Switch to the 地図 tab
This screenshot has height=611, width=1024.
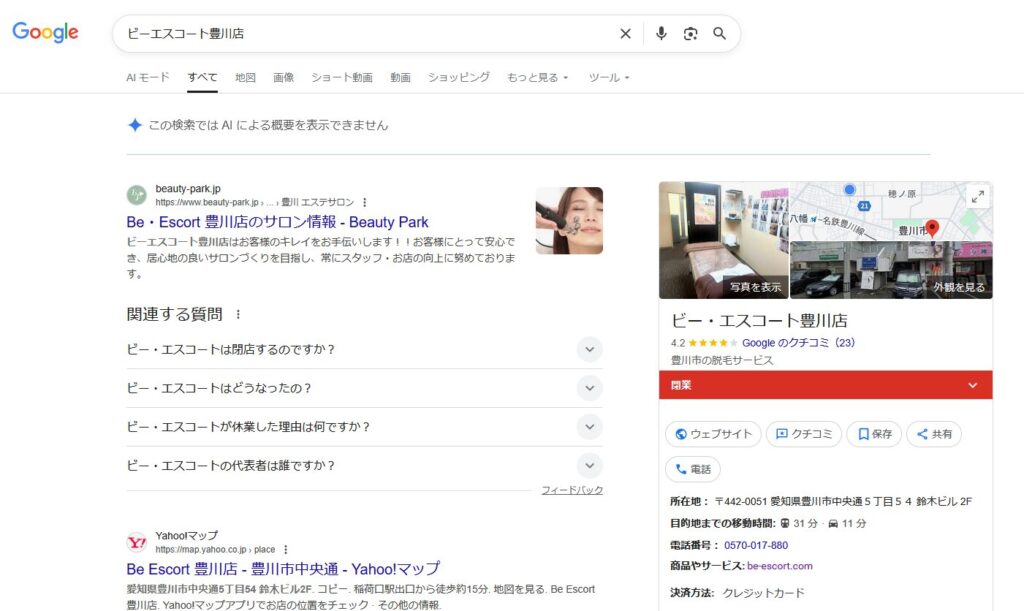pyautogui.click(x=245, y=77)
